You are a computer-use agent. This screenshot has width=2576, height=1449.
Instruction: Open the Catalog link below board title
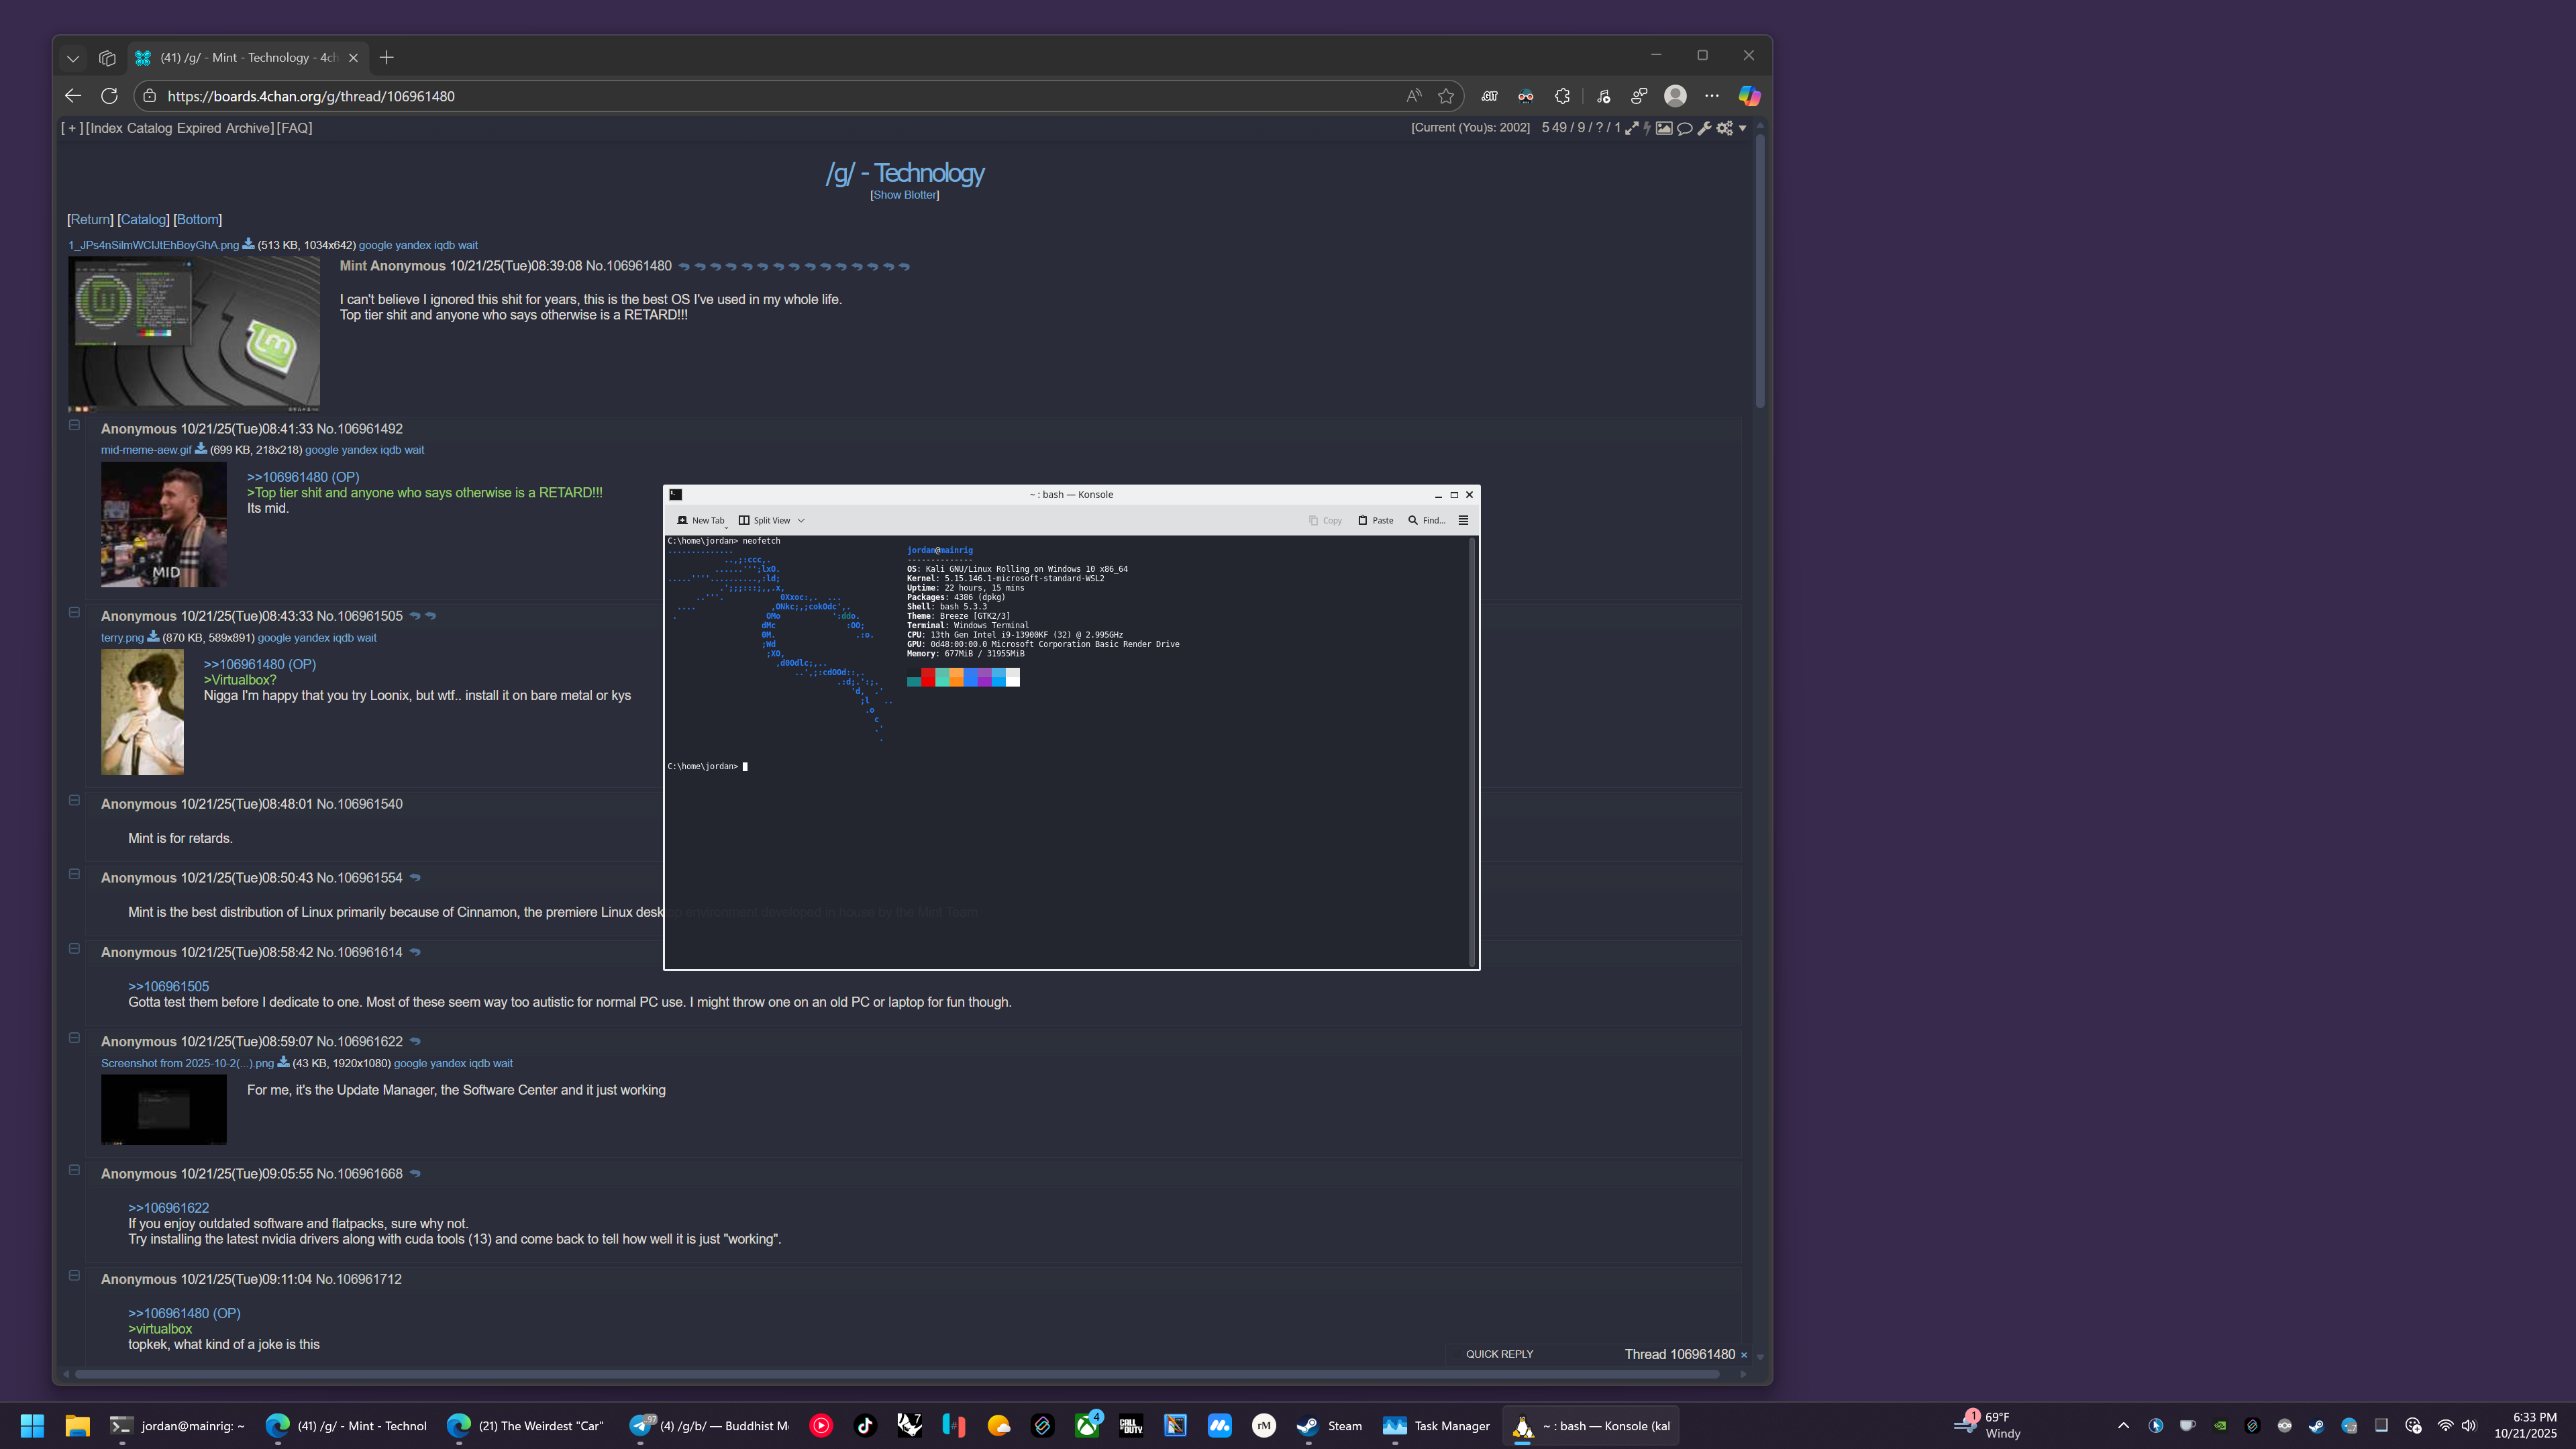point(143,219)
